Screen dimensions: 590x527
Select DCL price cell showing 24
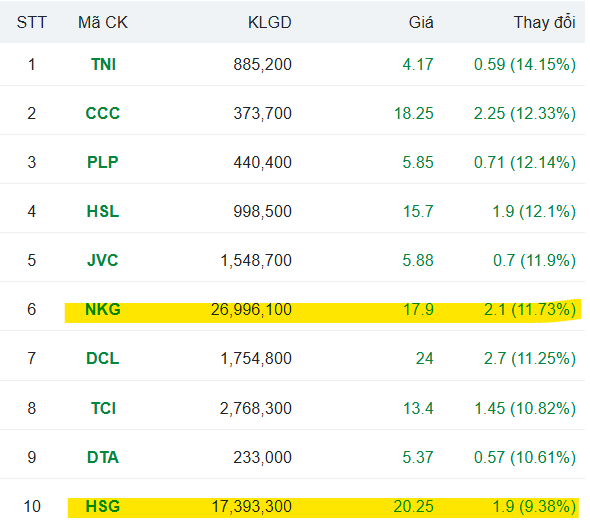(x=424, y=358)
